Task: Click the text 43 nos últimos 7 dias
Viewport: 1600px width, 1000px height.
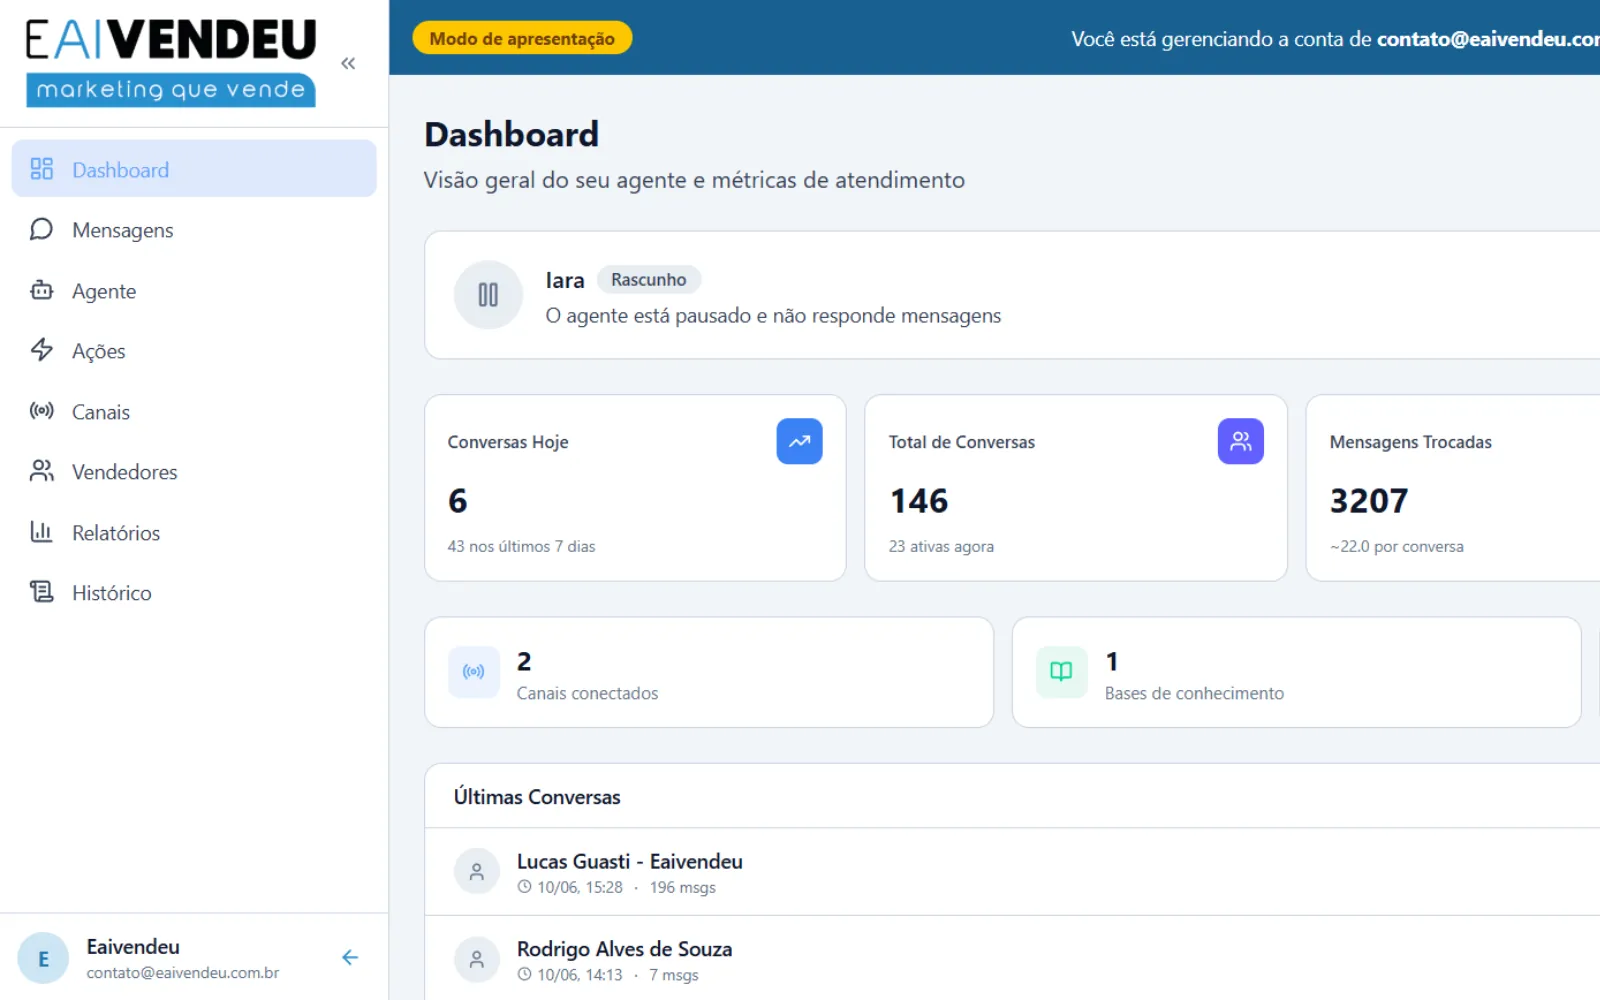Action: point(521,546)
